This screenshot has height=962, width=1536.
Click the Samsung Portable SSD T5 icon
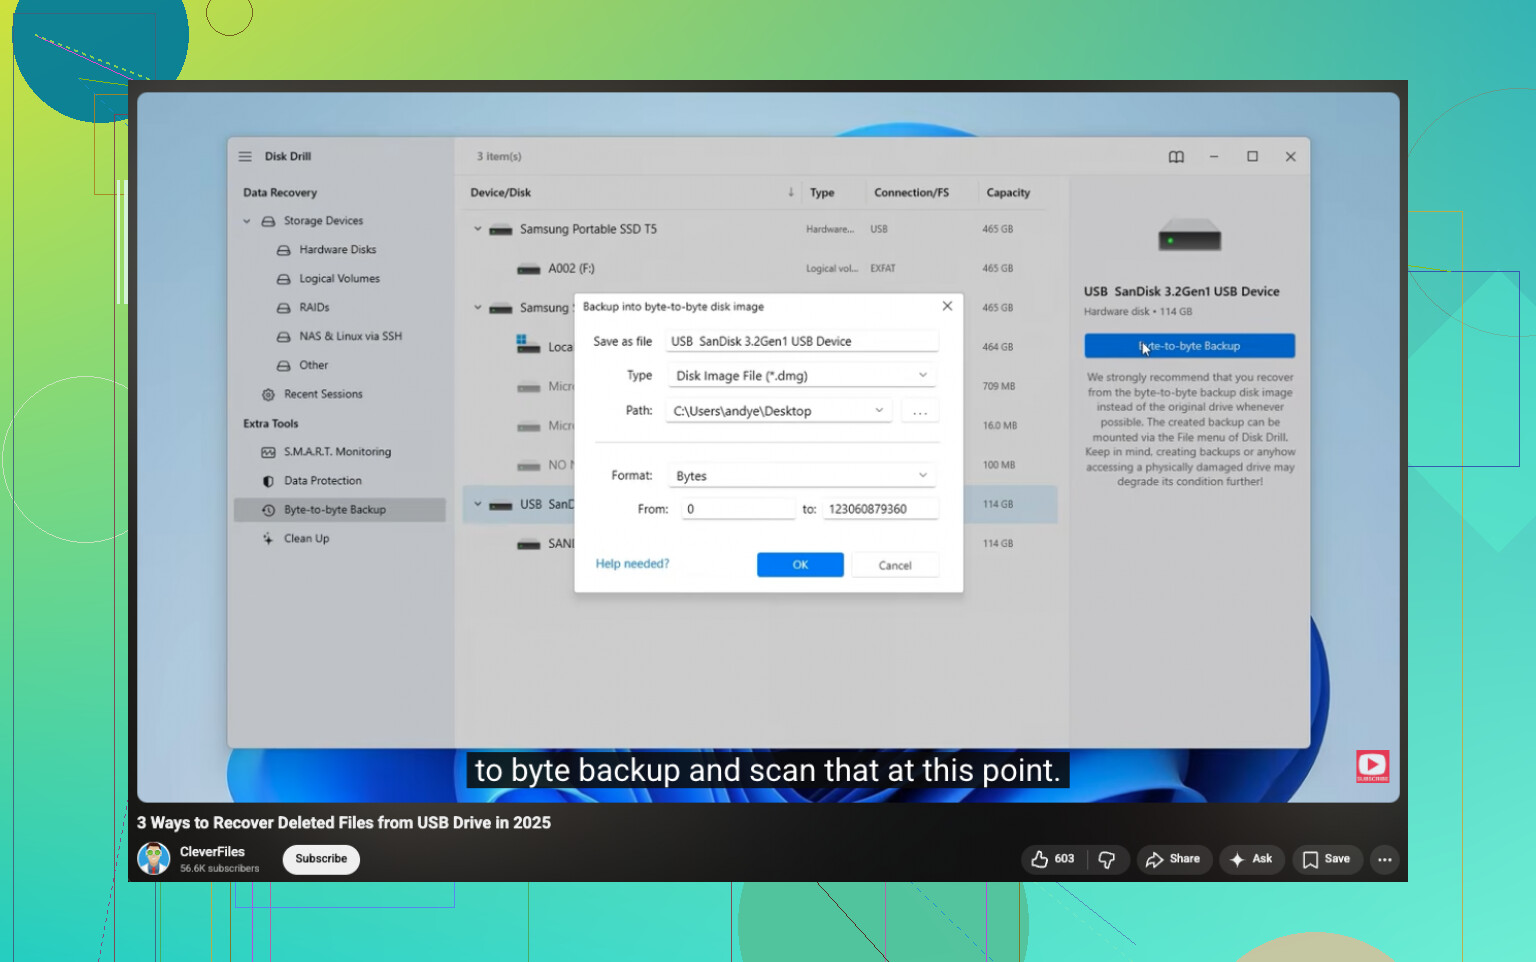coord(501,230)
